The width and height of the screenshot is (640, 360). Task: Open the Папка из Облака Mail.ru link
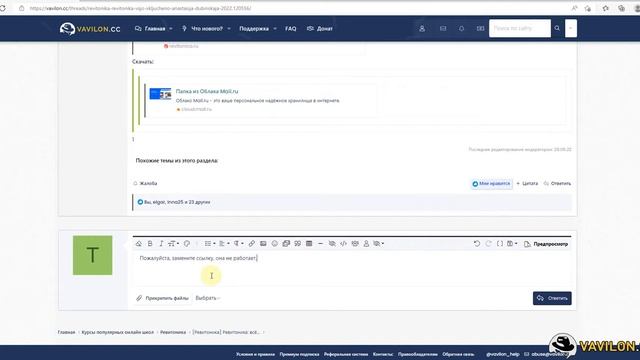tap(207, 91)
